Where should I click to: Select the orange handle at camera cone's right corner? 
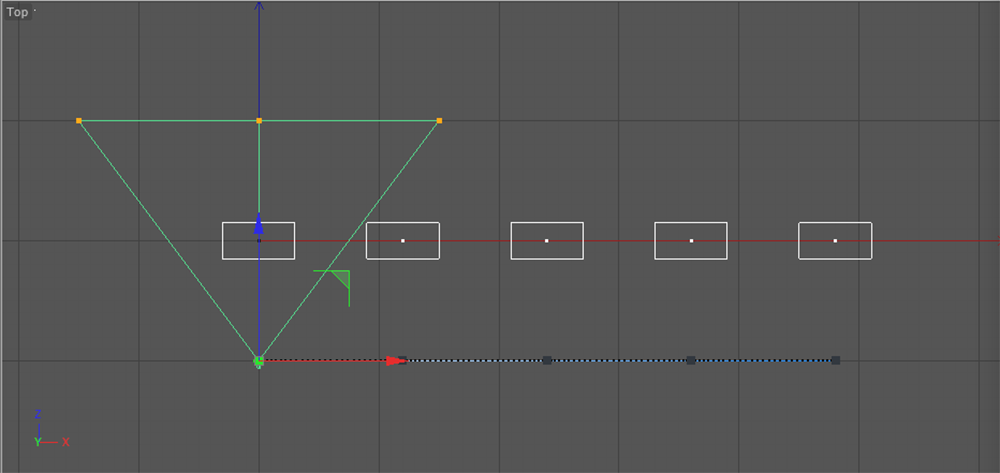coord(439,120)
